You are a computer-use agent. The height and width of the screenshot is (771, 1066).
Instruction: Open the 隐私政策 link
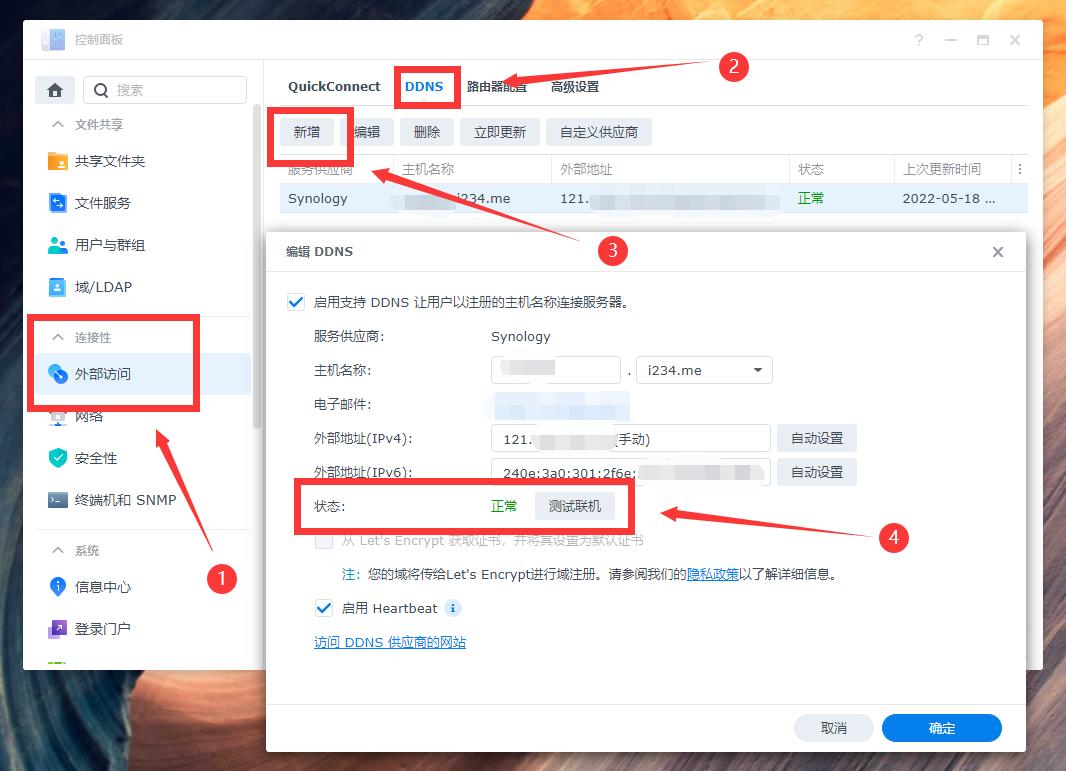pos(713,572)
